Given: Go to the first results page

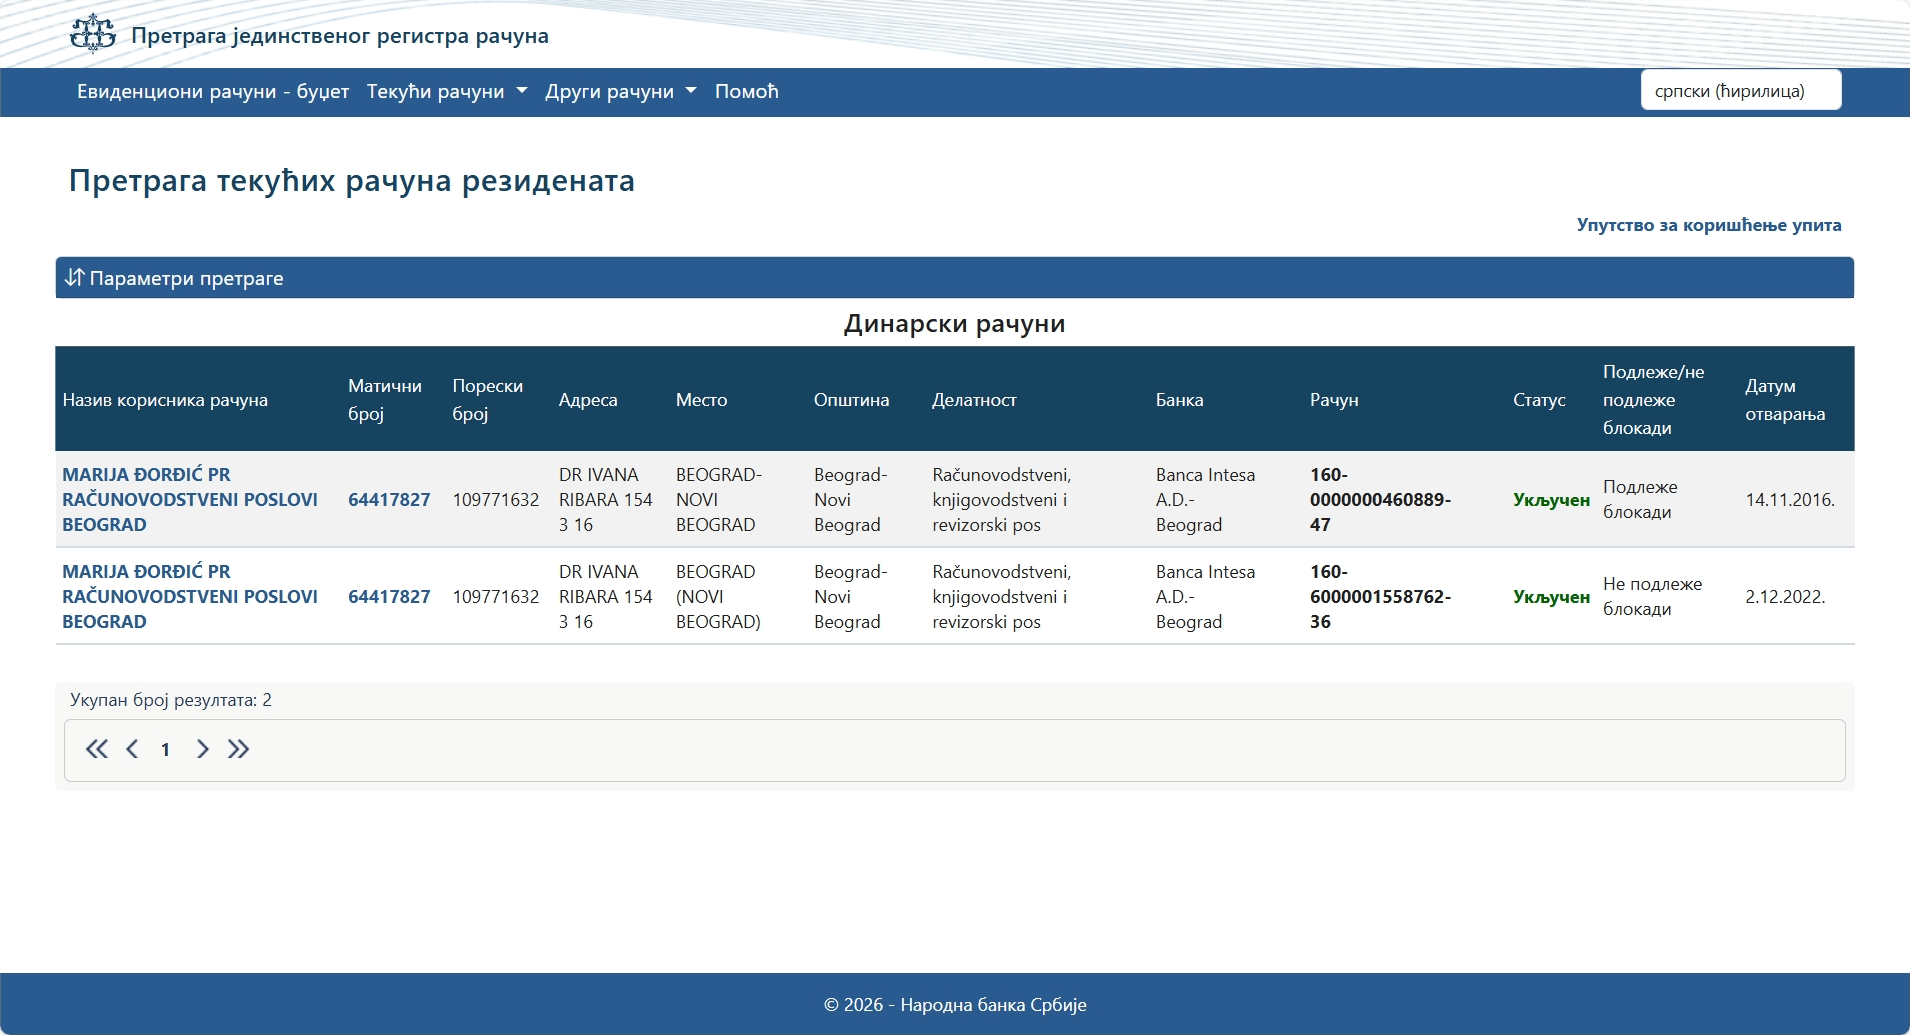Looking at the screenshot, I should click(96, 749).
